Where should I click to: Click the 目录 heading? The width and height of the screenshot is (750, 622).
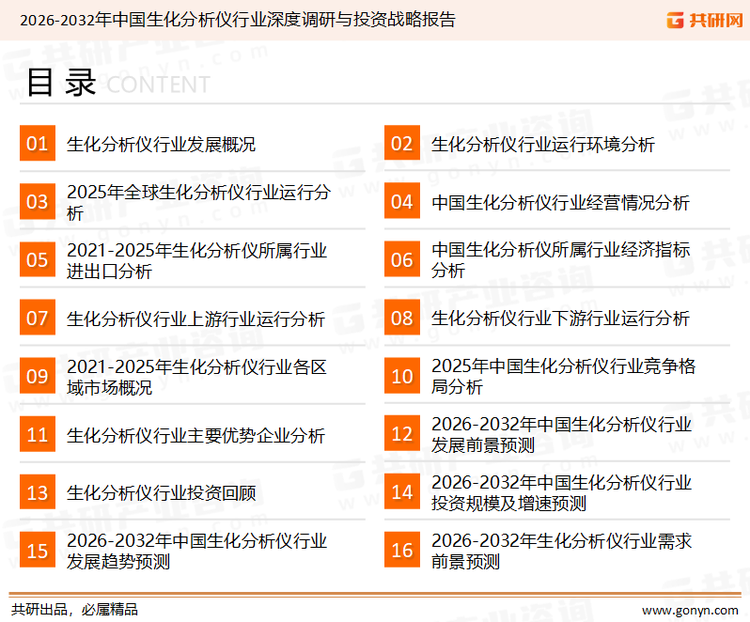pyautogui.click(x=61, y=83)
